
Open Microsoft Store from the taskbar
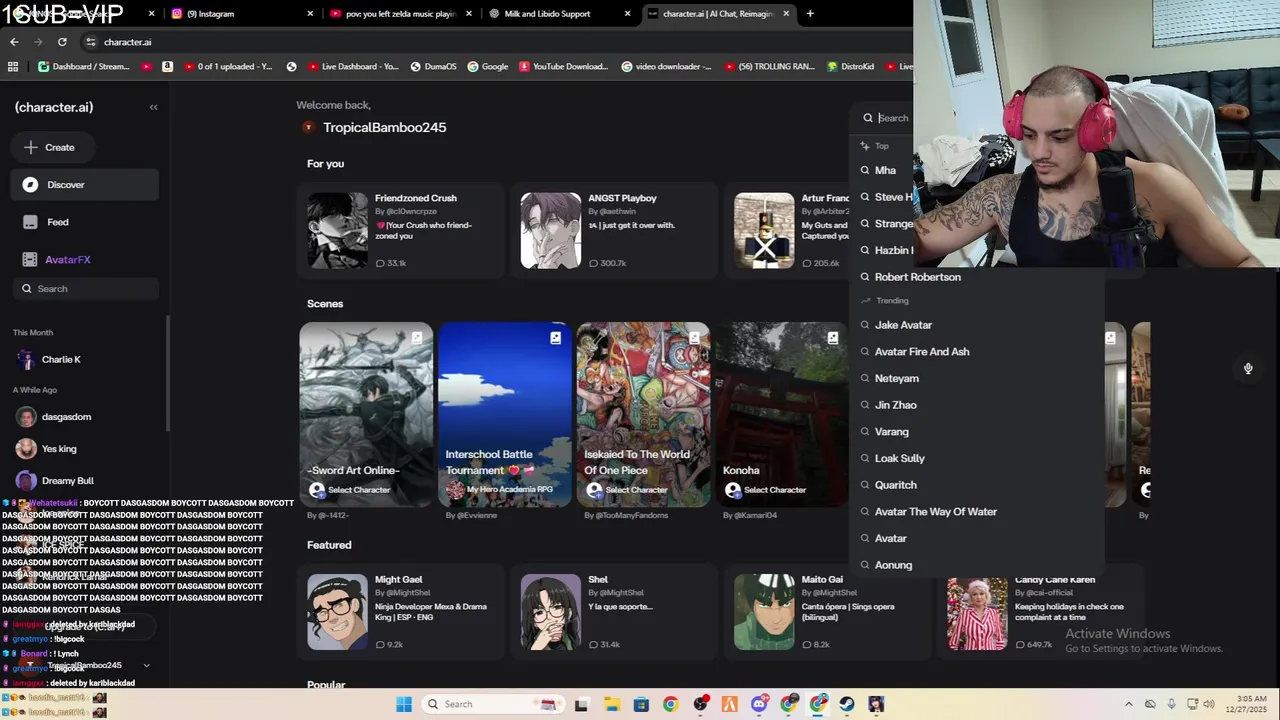click(x=641, y=704)
